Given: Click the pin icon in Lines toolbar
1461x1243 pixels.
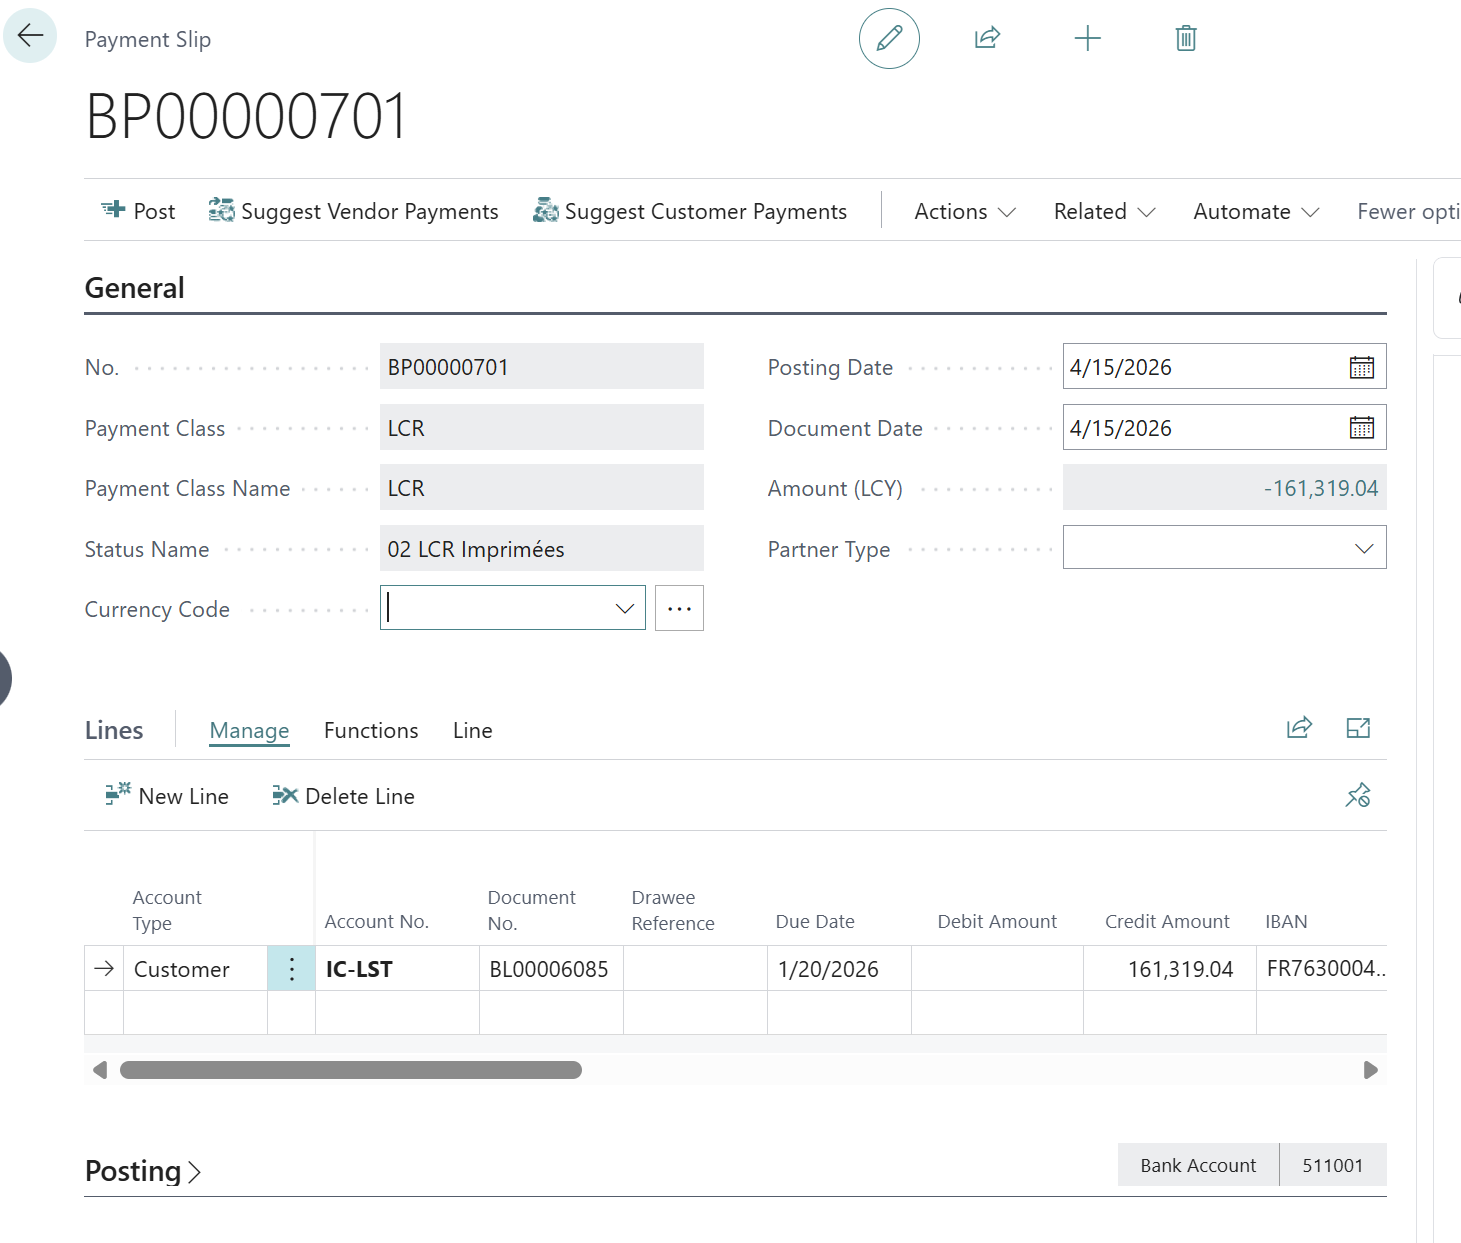Looking at the screenshot, I should tap(1357, 796).
